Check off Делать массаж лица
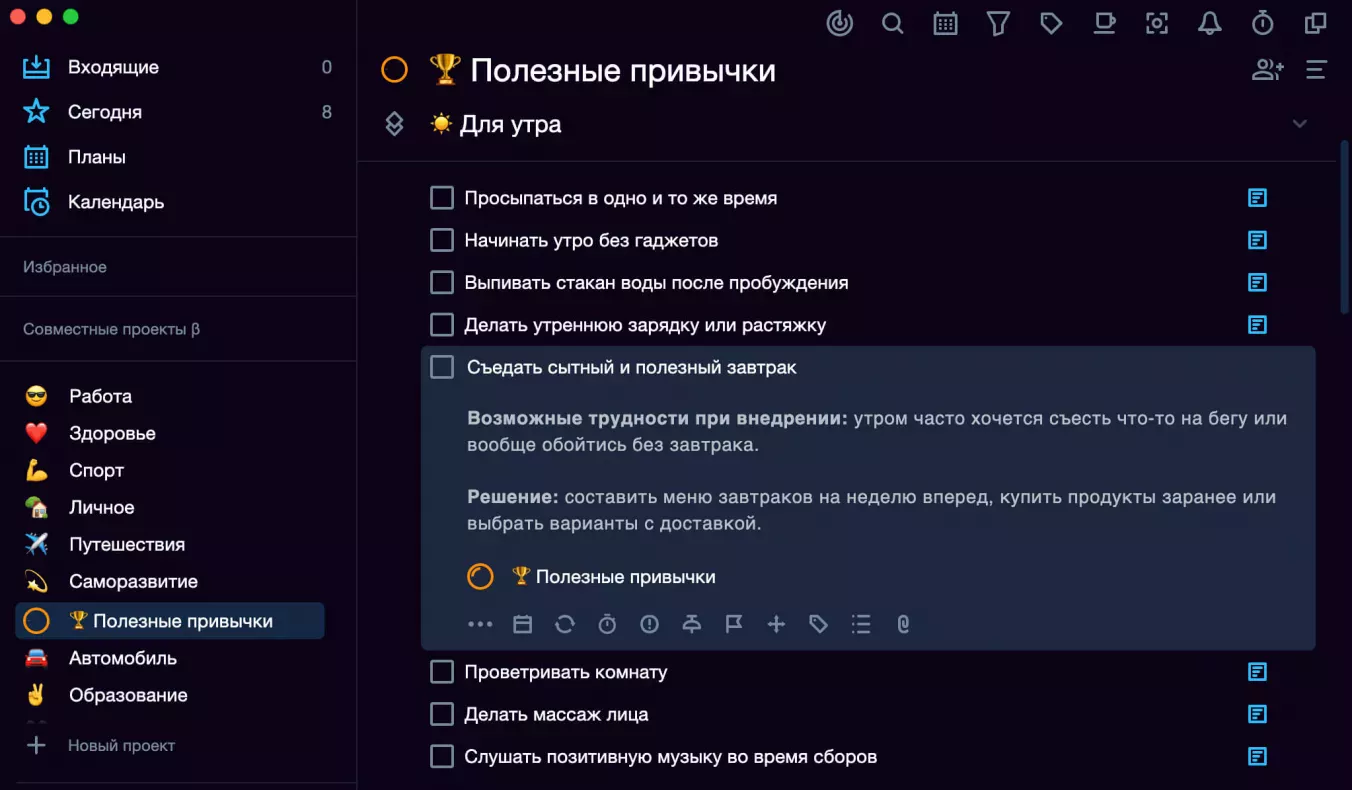Screen dimensions: 1352x790 point(442,714)
